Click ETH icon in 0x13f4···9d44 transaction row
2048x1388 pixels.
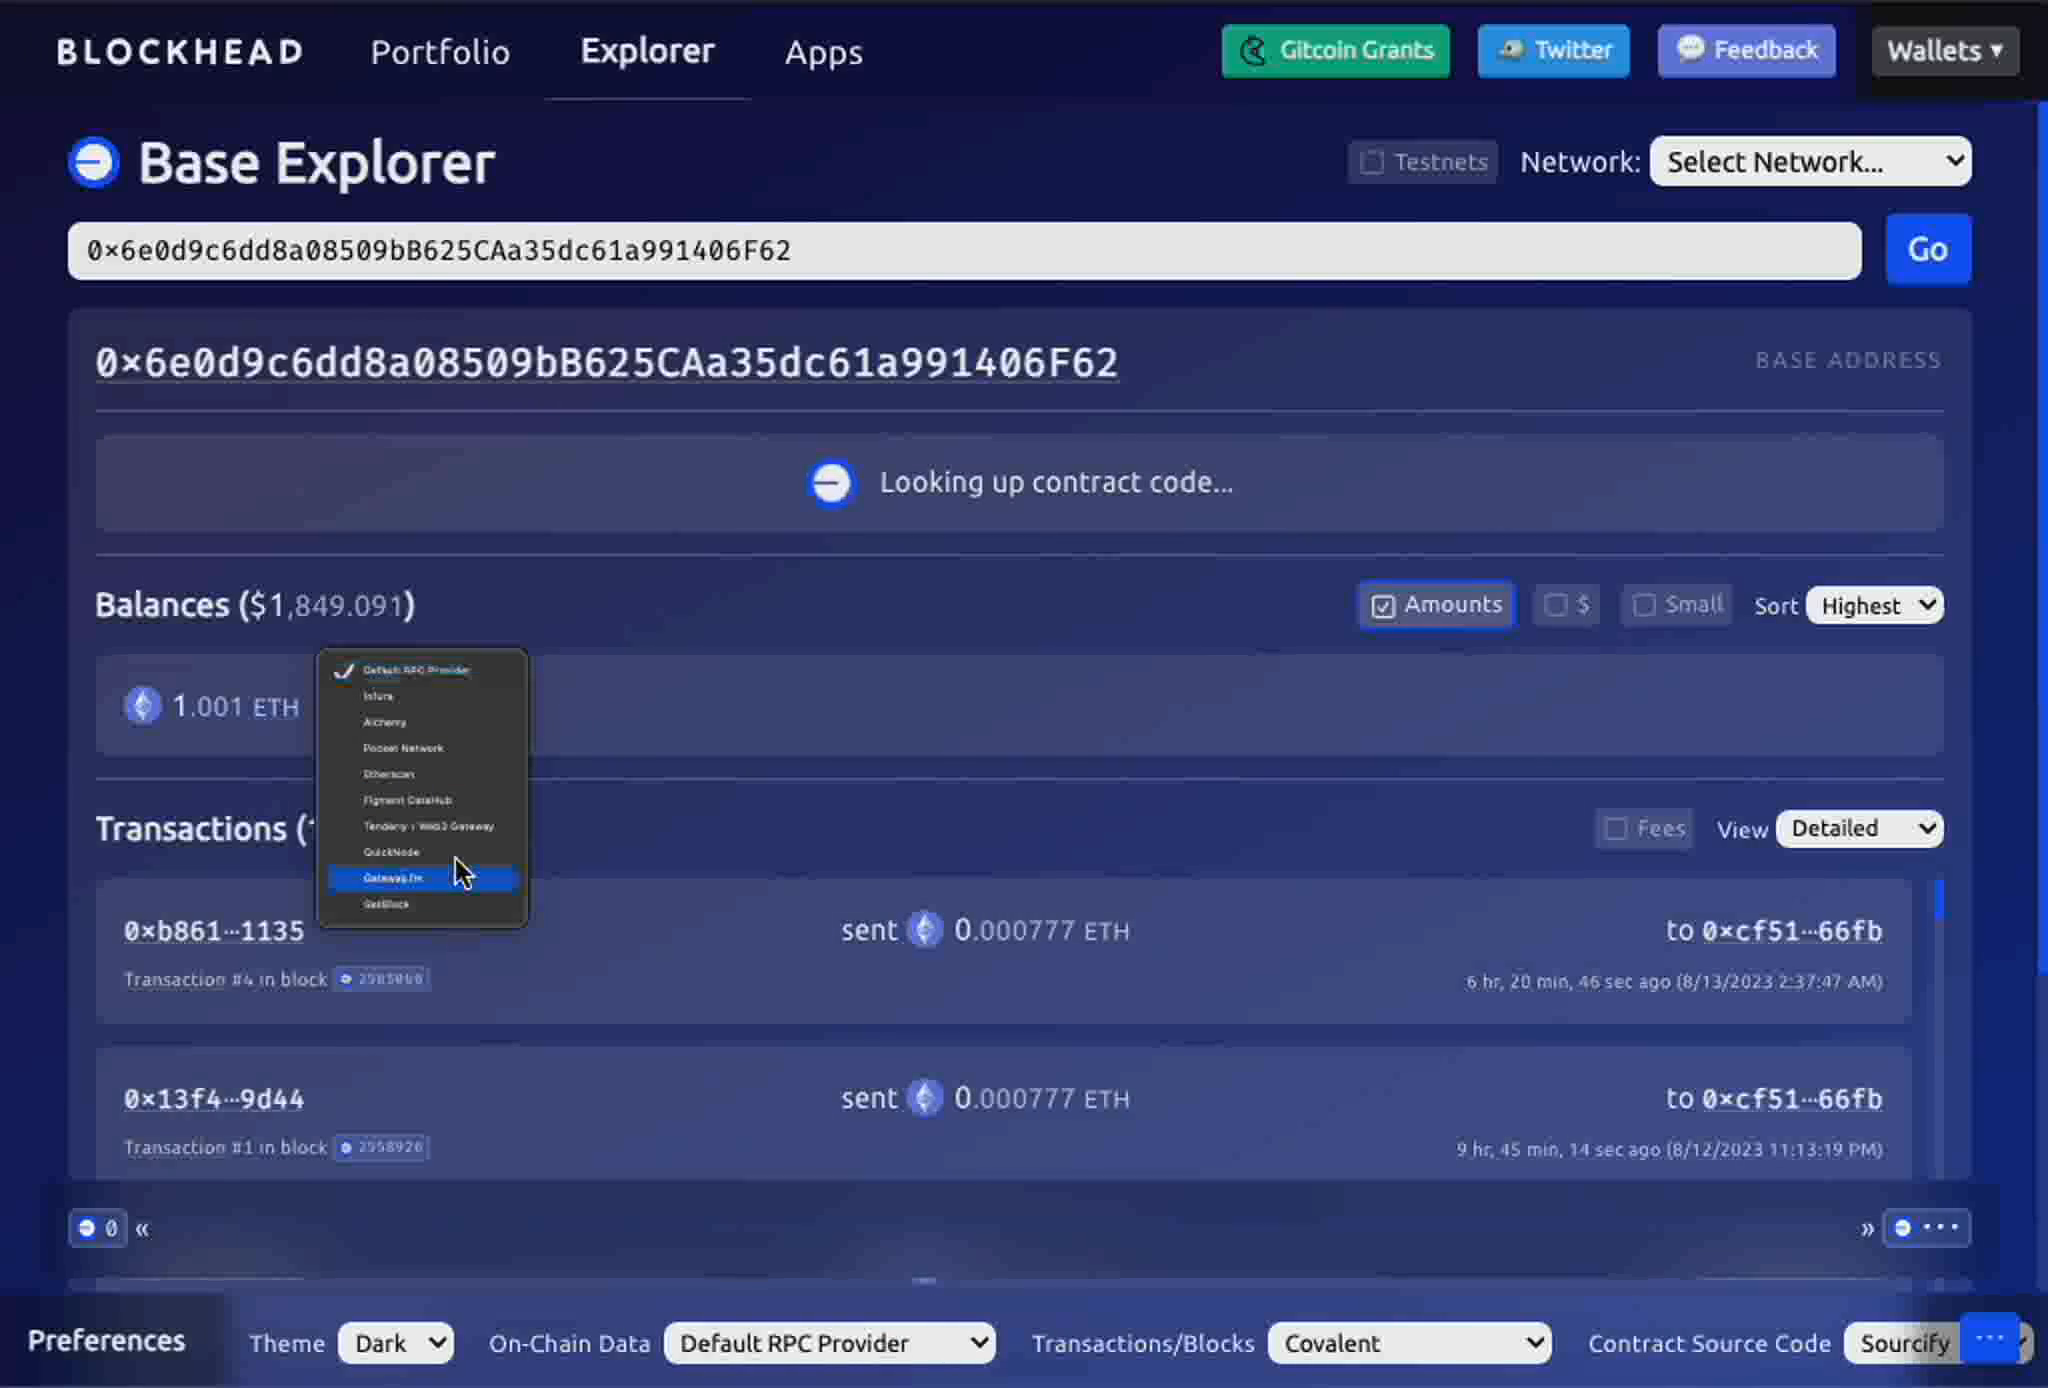[925, 1098]
